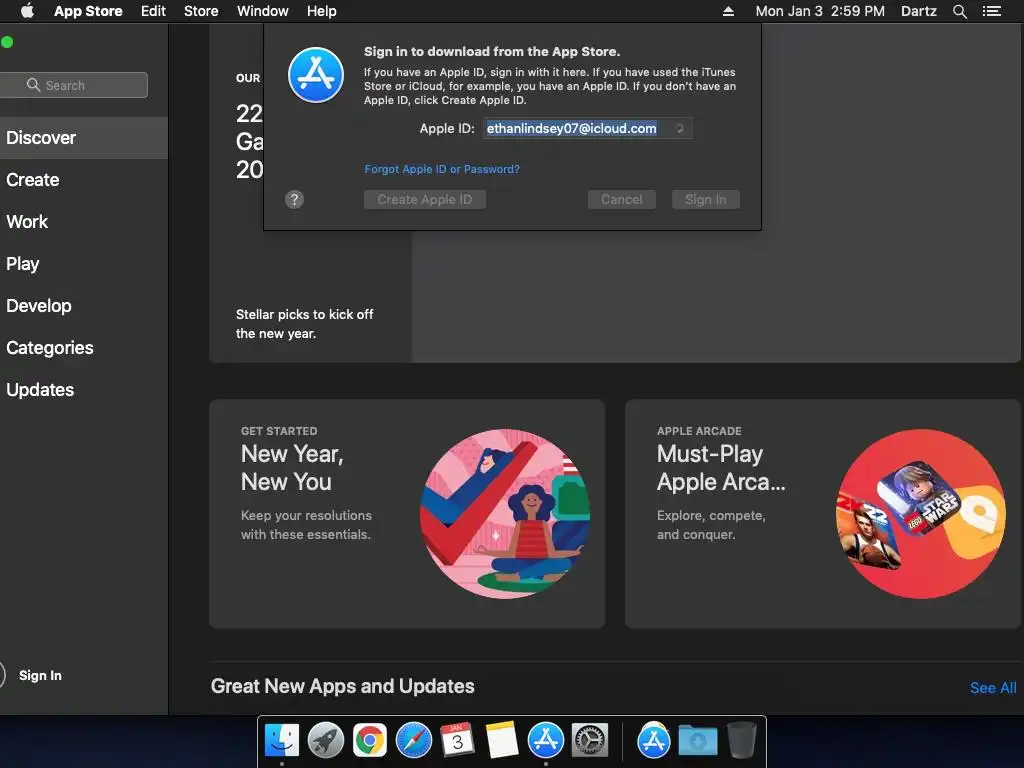Open System Preferences gear in Dock
Screen dimensions: 1024x768
tap(590, 740)
